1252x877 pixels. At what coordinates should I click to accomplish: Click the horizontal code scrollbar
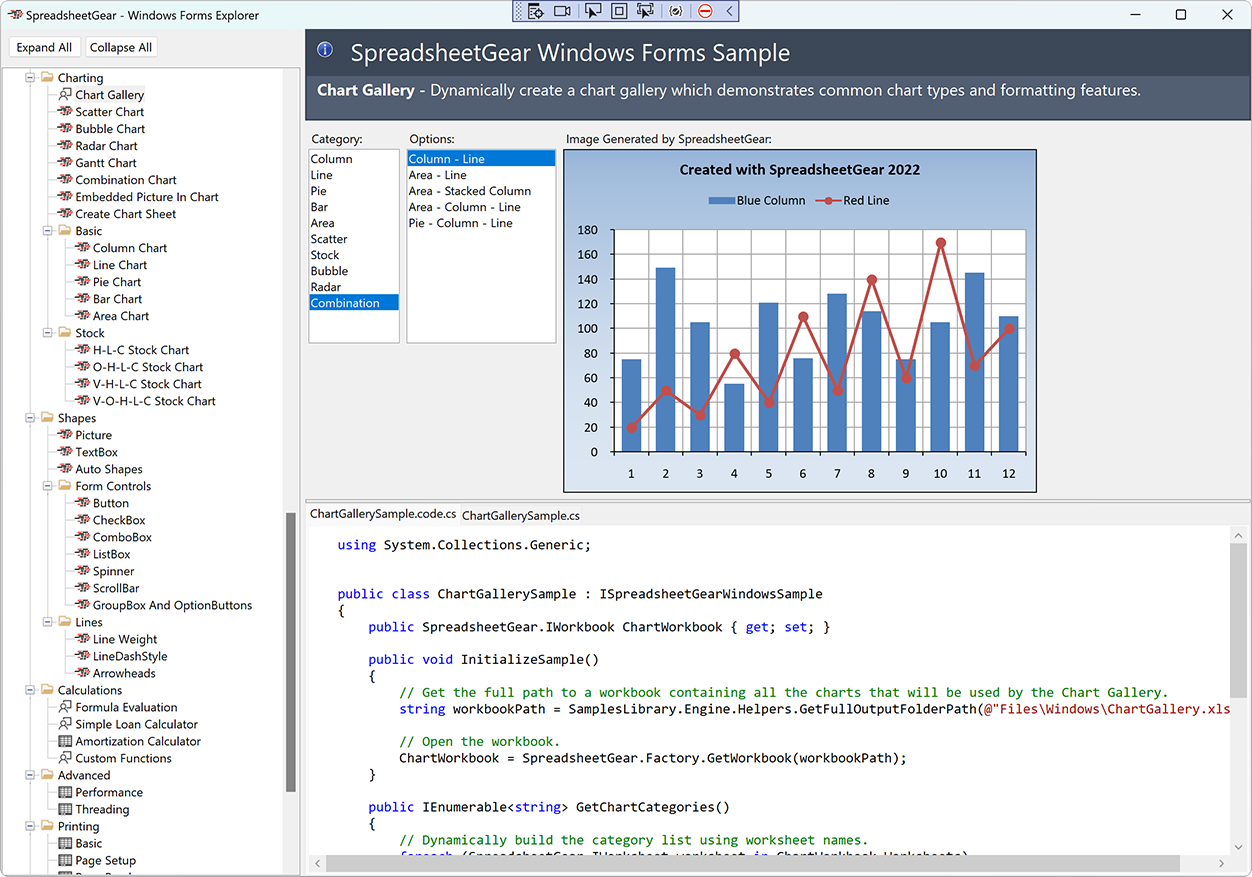(750, 863)
